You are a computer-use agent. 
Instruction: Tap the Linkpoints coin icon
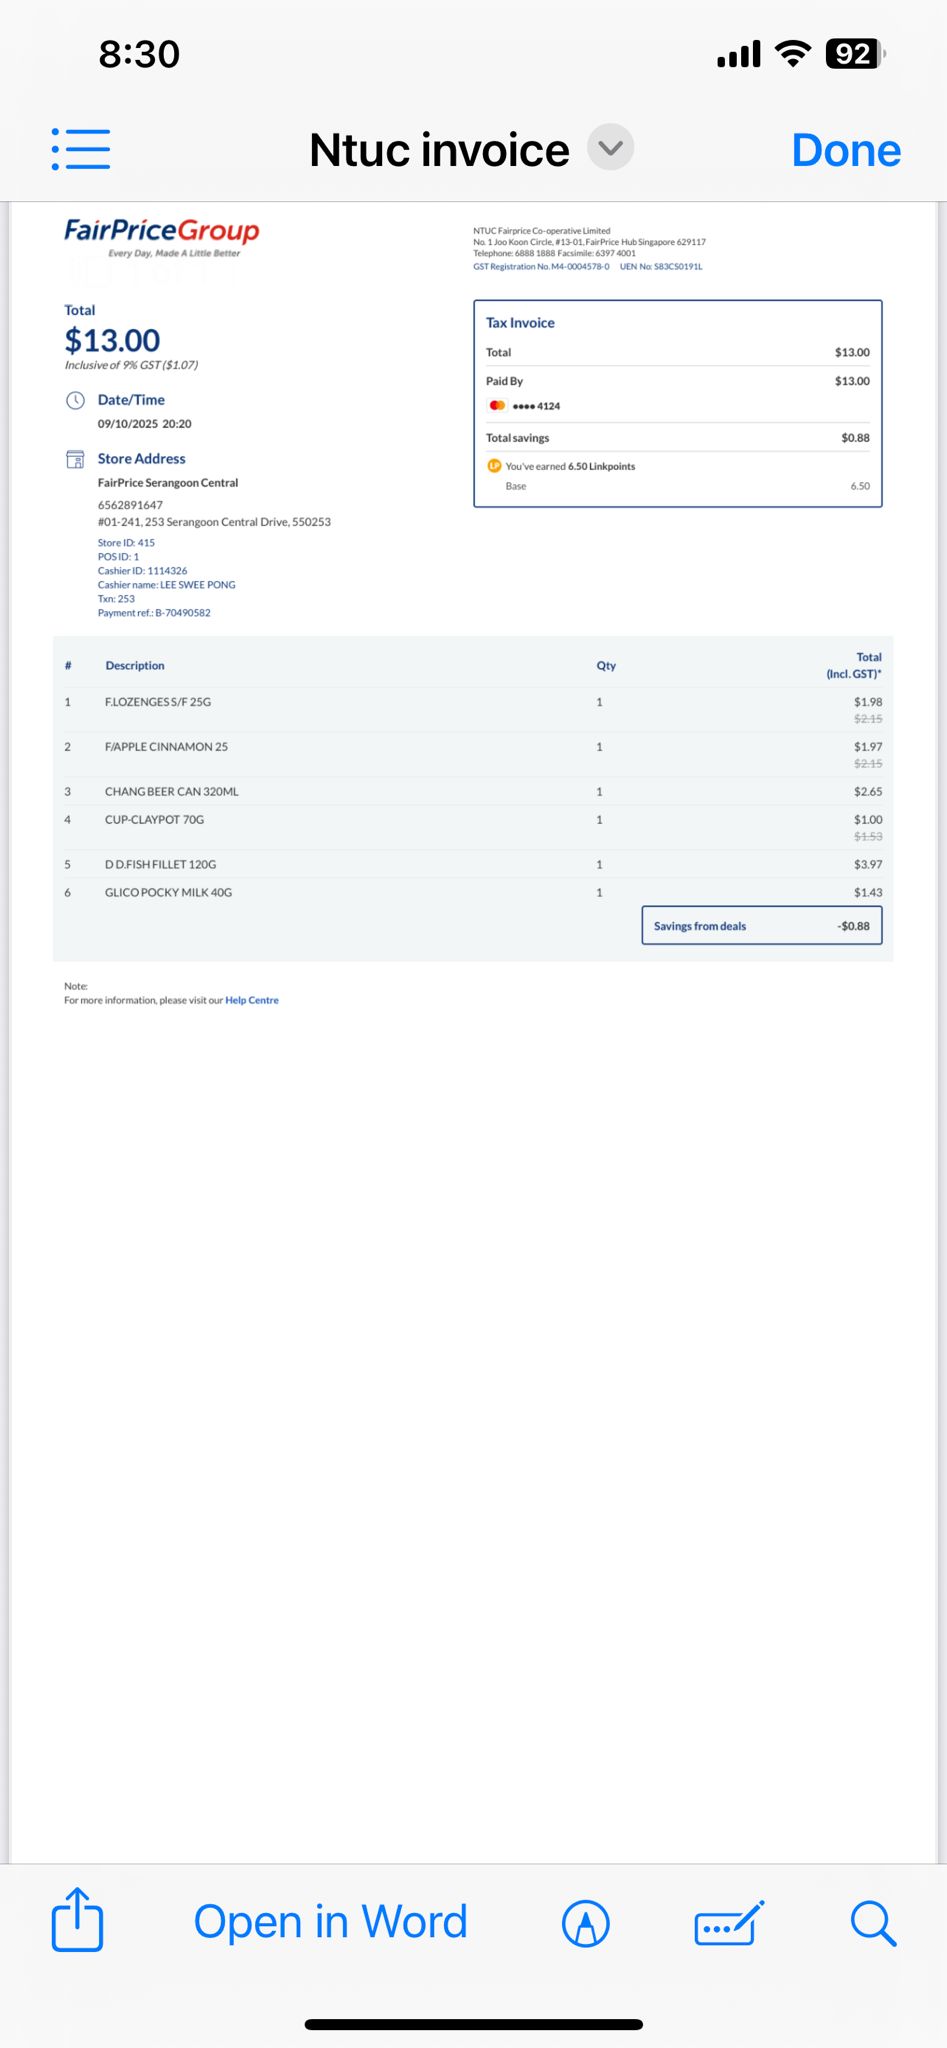point(494,466)
